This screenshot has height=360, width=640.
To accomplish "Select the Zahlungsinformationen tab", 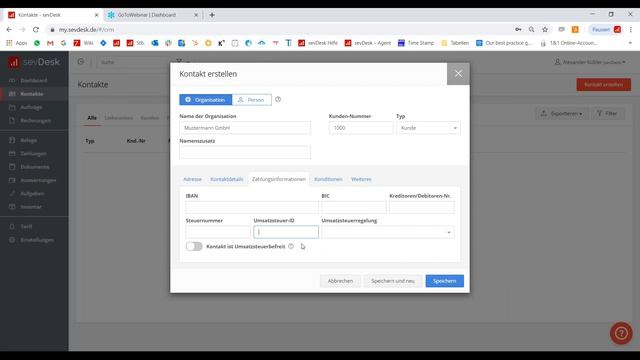I will 279,179.
